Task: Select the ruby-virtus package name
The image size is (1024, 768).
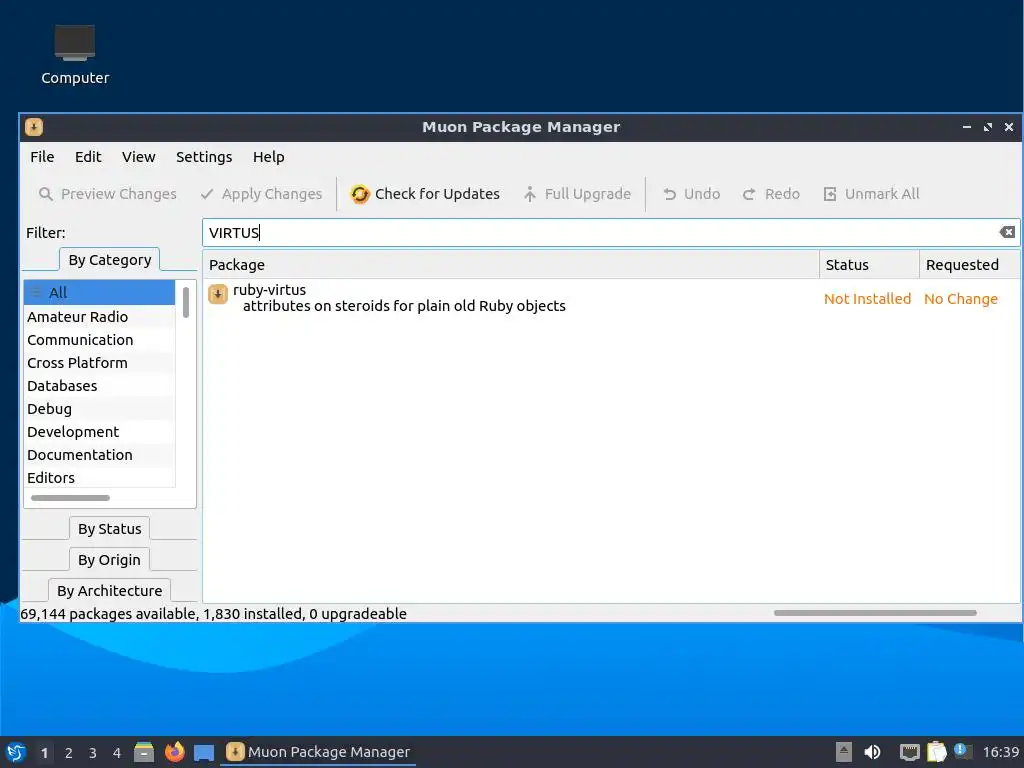Action: click(269, 289)
